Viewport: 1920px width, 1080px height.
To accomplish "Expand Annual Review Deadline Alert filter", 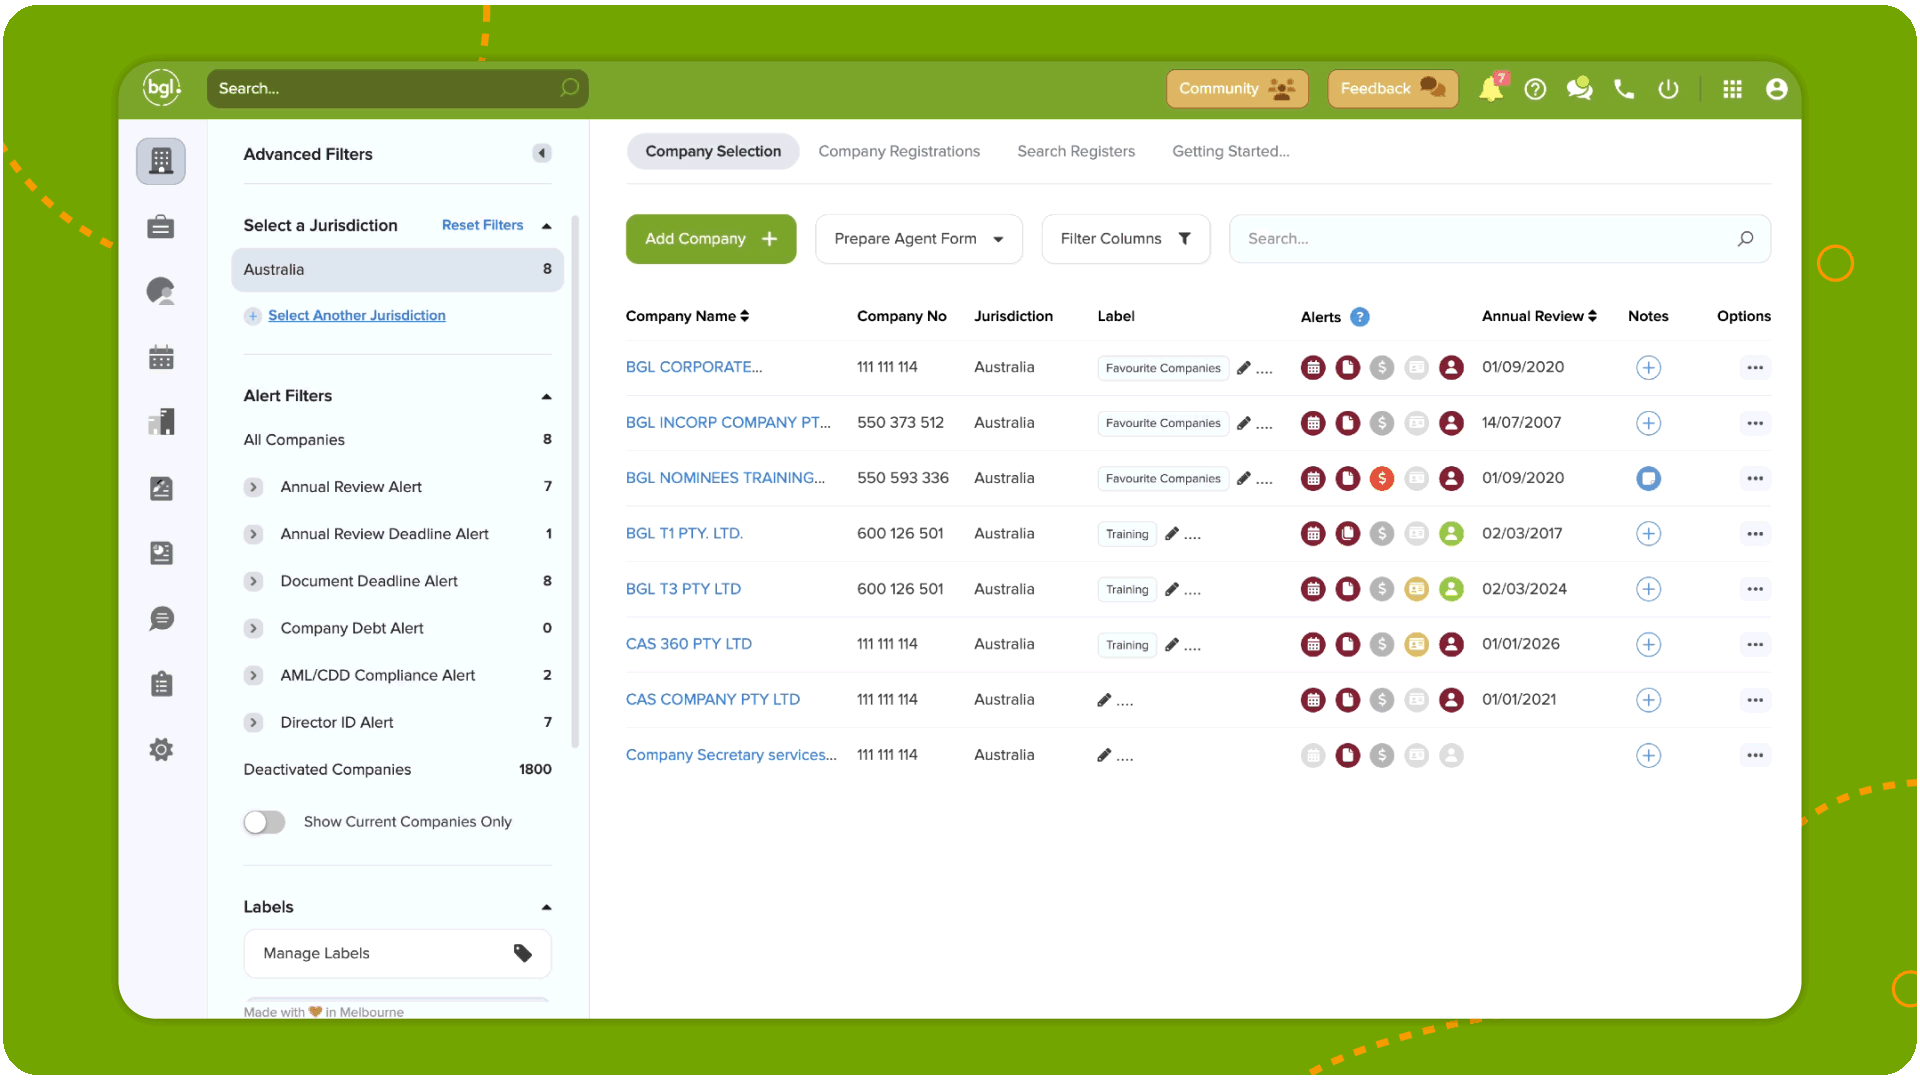I will tap(253, 534).
